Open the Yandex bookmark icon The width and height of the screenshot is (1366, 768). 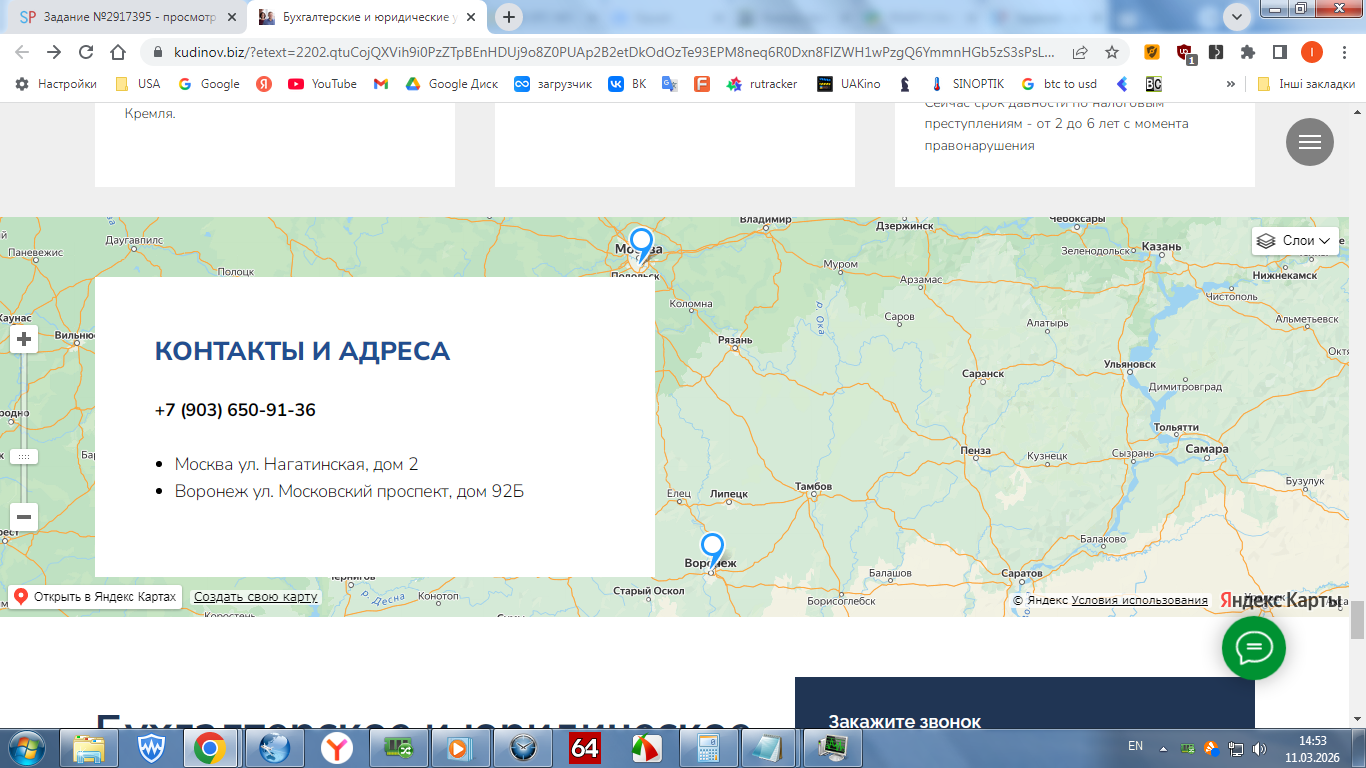(264, 84)
